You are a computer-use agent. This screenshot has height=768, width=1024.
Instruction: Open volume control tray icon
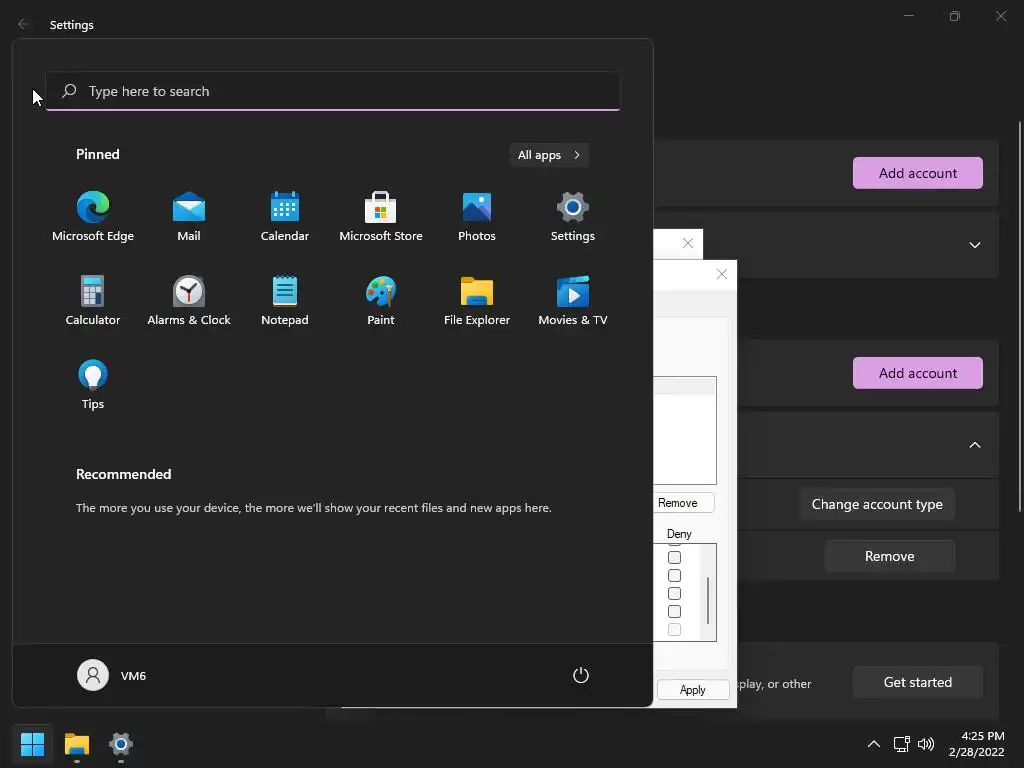point(926,744)
